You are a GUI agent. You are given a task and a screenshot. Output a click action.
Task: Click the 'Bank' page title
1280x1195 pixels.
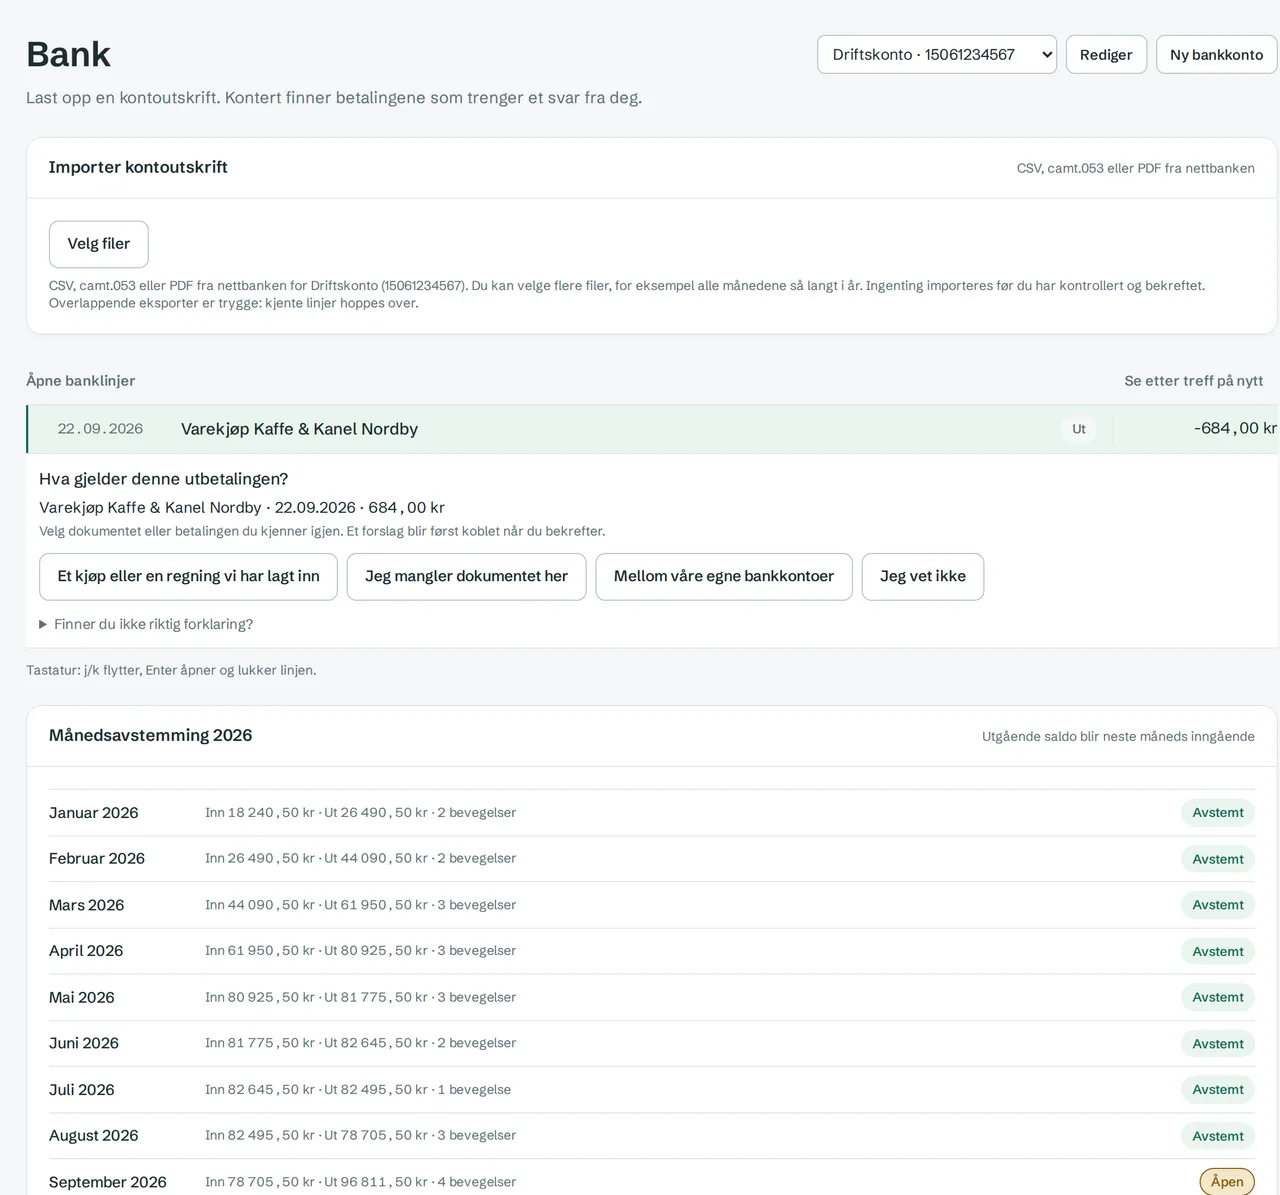click(68, 54)
